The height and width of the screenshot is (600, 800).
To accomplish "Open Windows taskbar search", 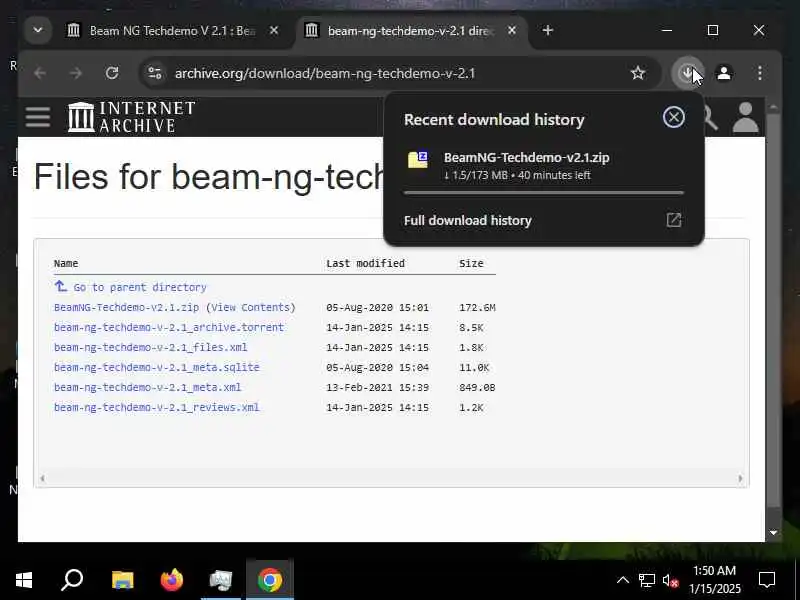I will pos(72,580).
